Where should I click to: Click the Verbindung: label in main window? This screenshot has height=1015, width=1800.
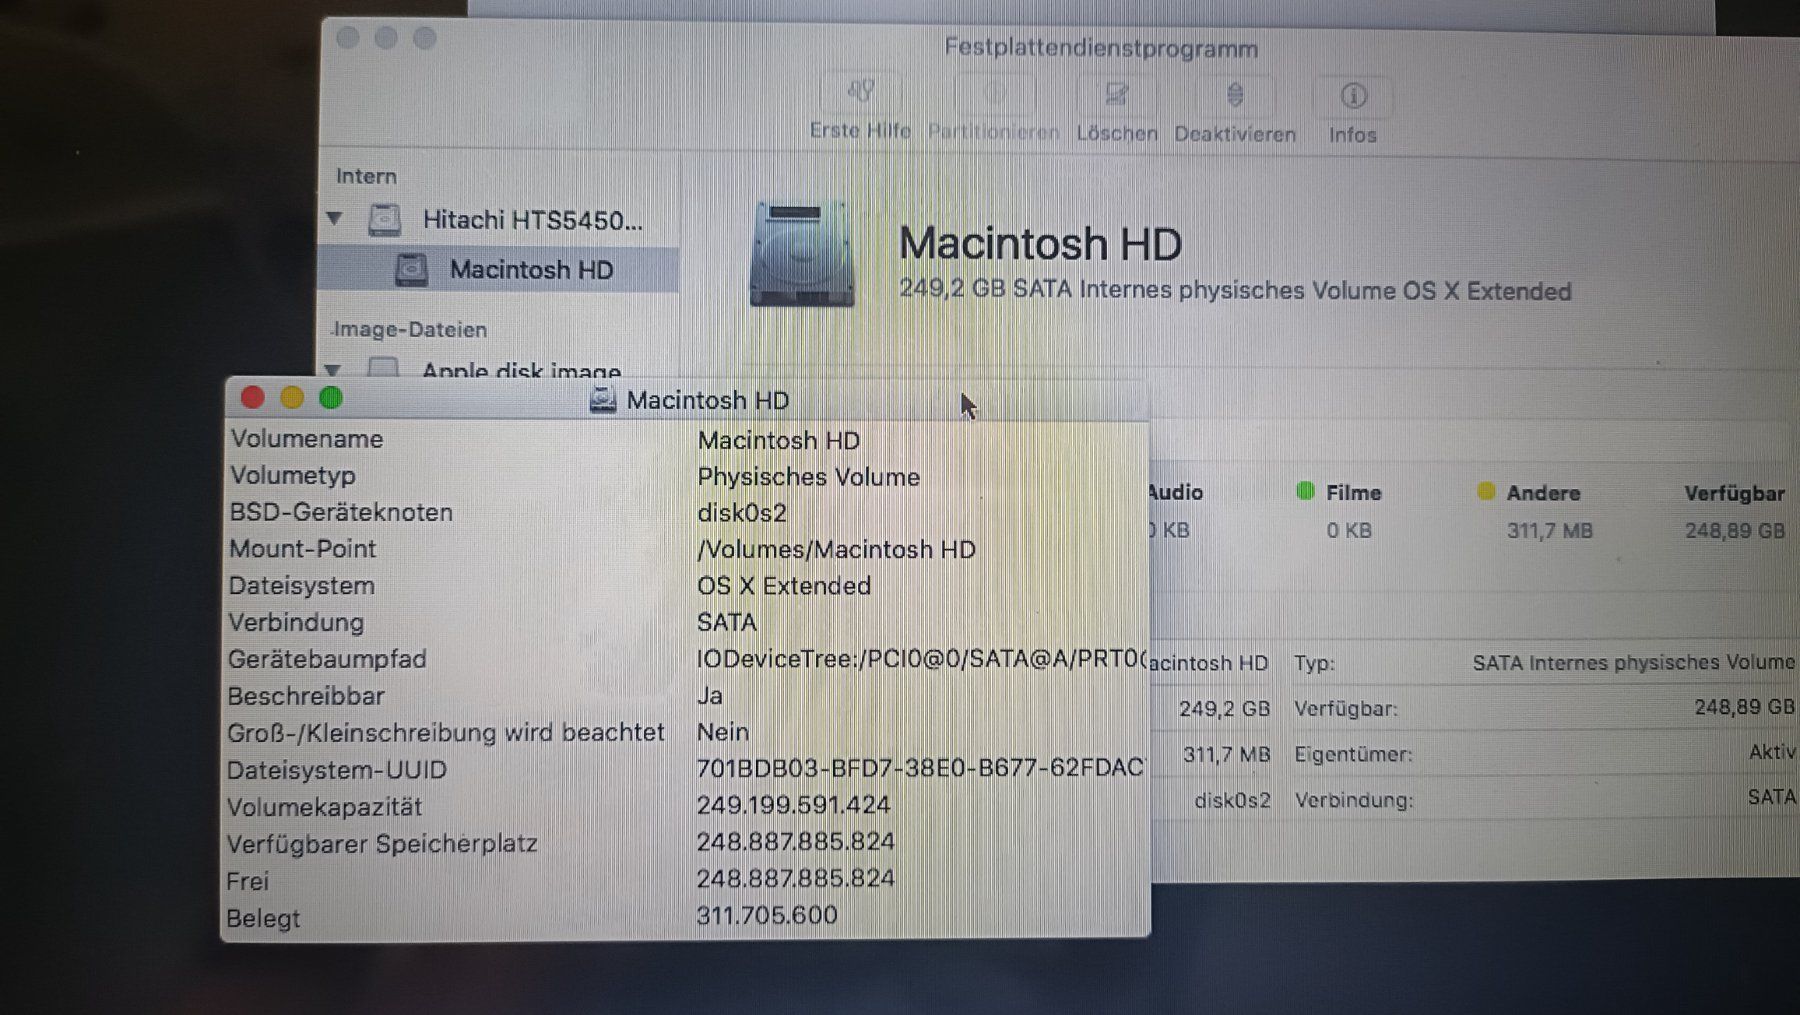click(1354, 801)
